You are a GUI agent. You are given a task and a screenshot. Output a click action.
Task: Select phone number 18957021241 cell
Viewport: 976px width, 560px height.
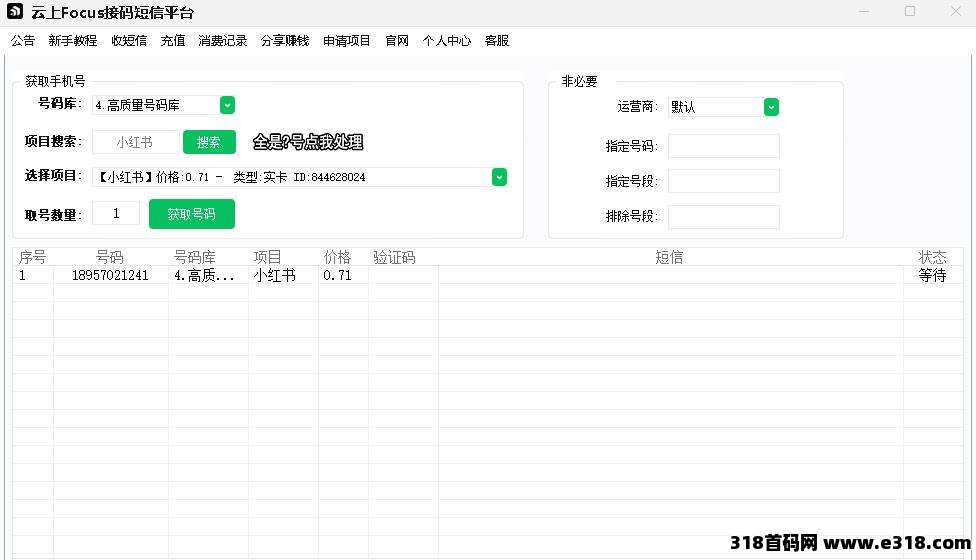[110, 275]
